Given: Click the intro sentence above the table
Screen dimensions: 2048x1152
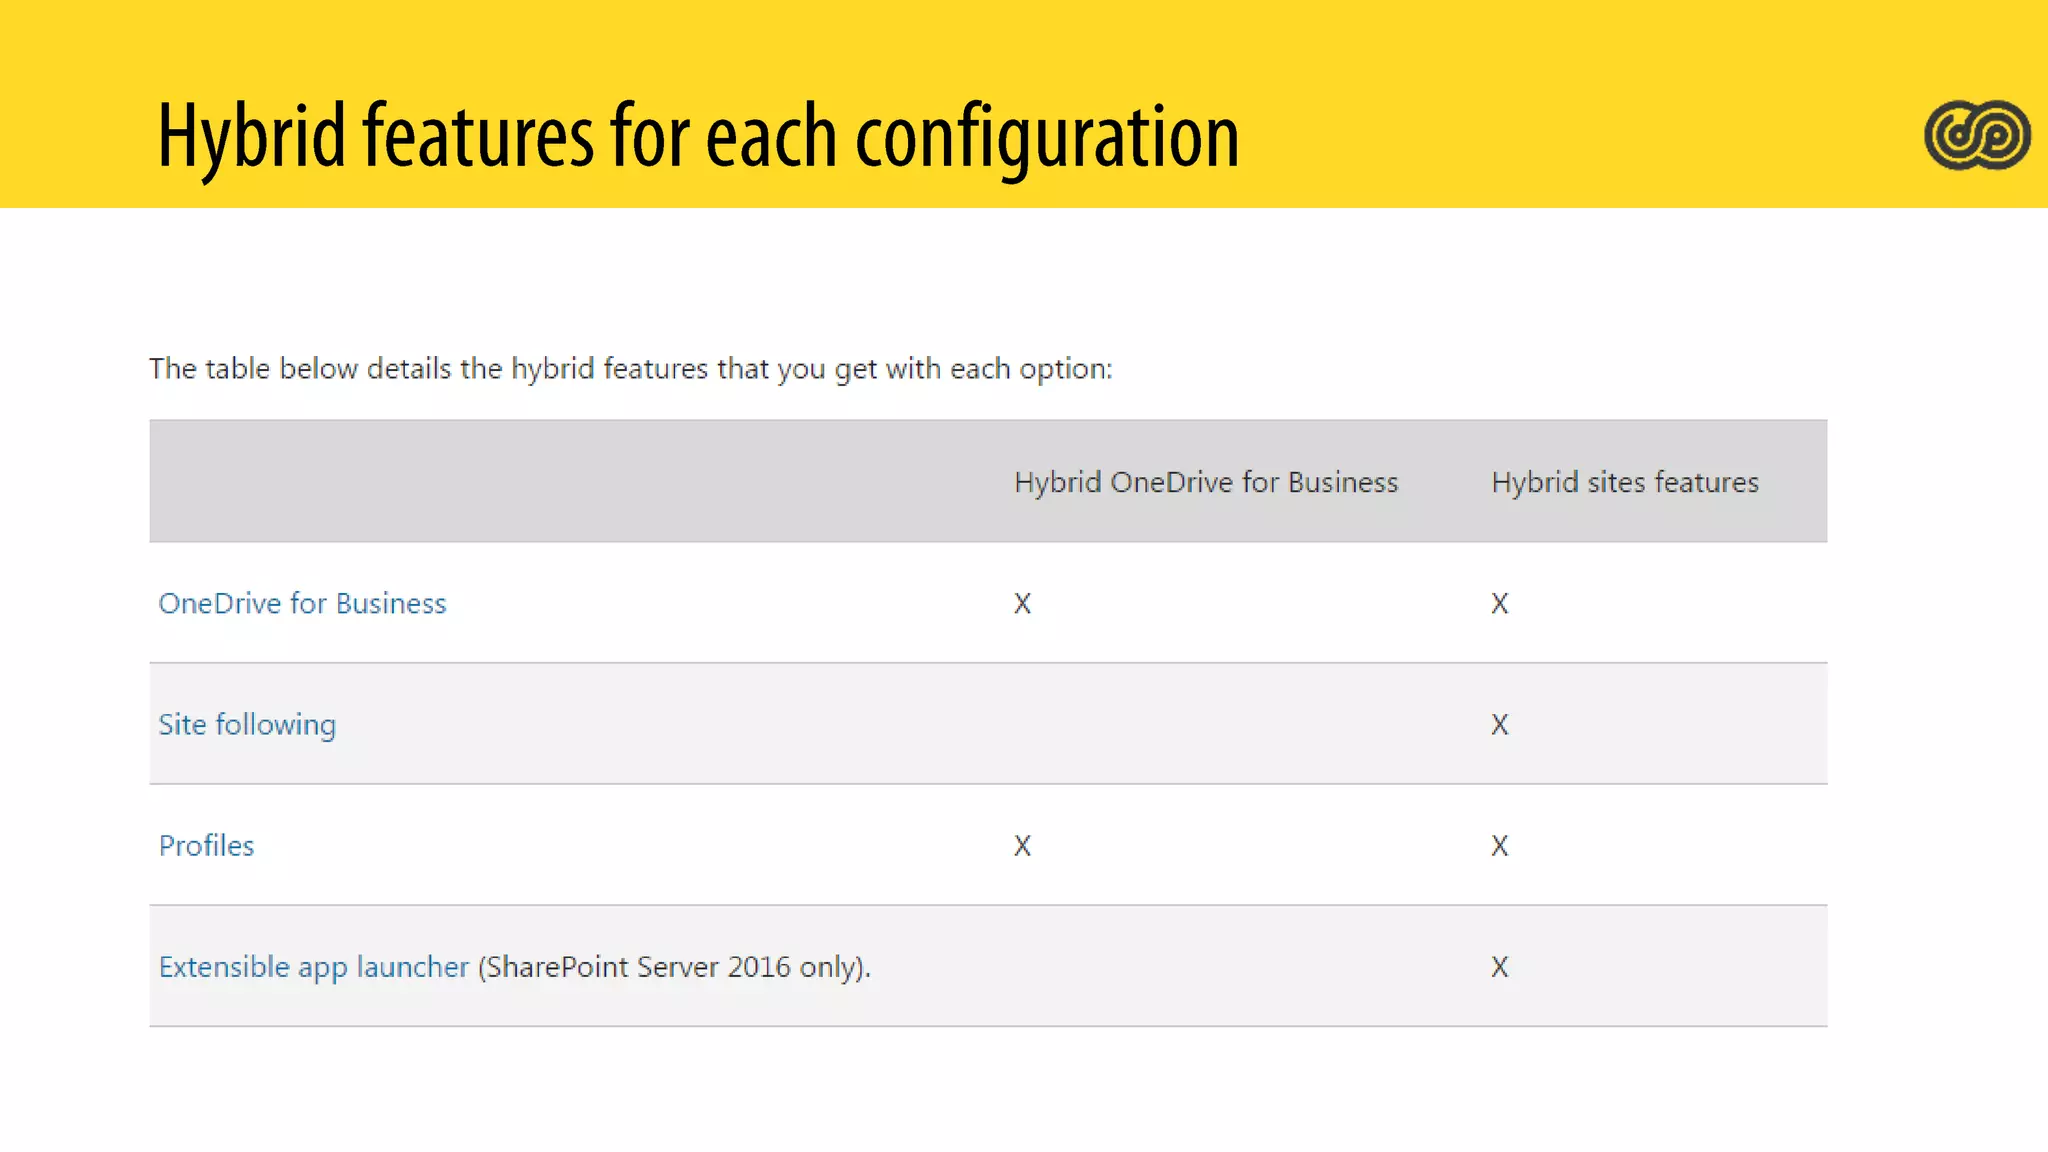Looking at the screenshot, I should (x=630, y=369).
